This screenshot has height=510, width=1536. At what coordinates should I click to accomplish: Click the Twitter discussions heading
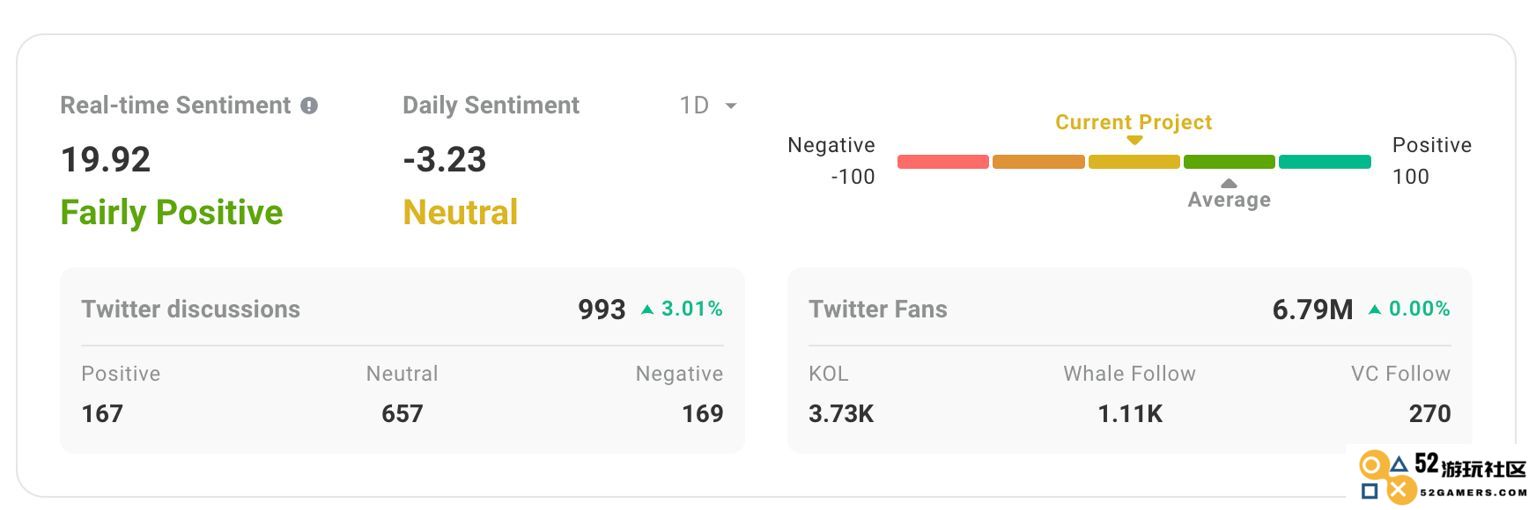pyautogui.click(x=191, y=309)
